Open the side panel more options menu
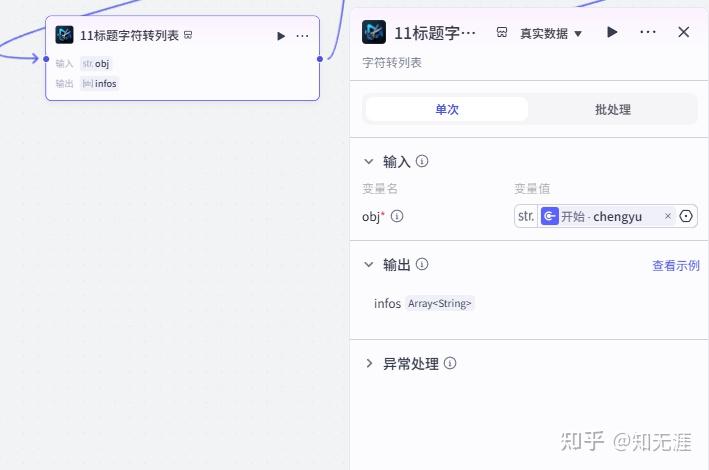 coord(648,32)
